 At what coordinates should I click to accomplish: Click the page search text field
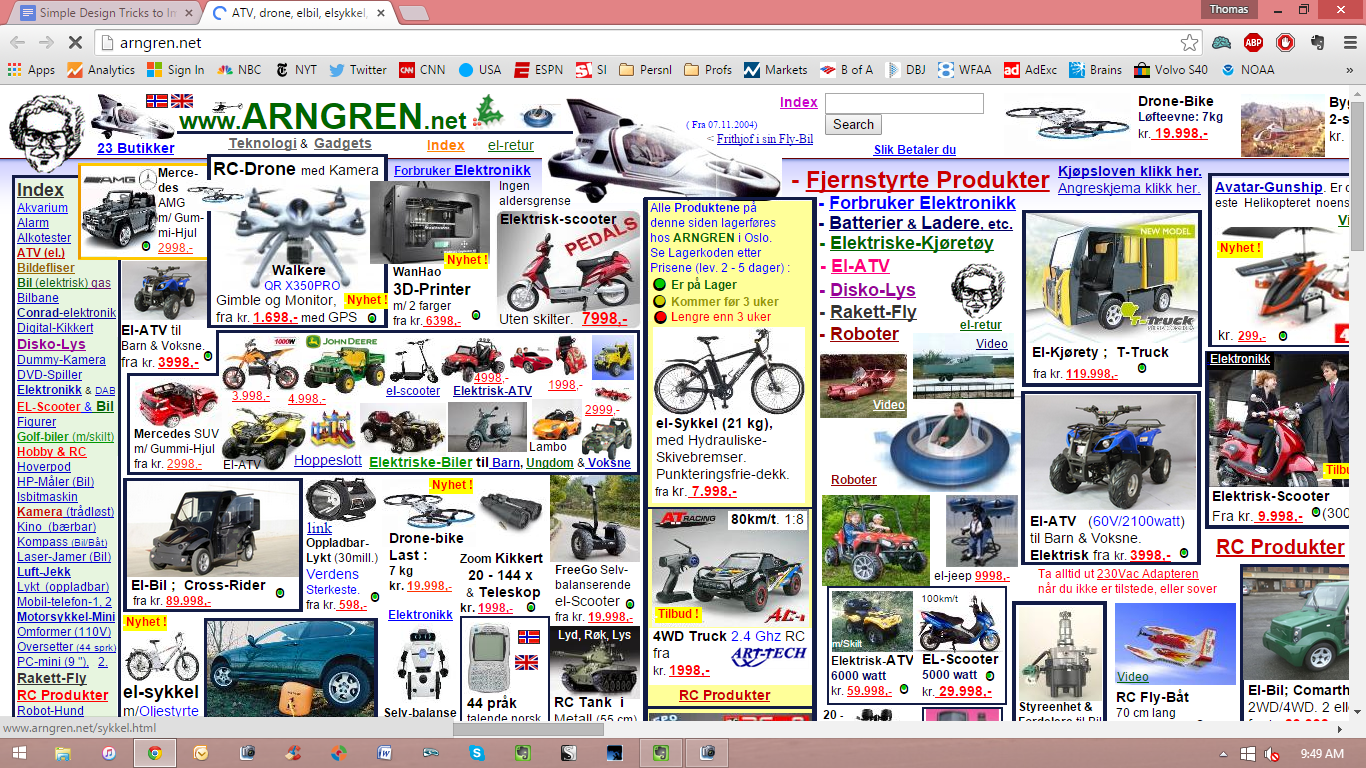click(904, 104)
